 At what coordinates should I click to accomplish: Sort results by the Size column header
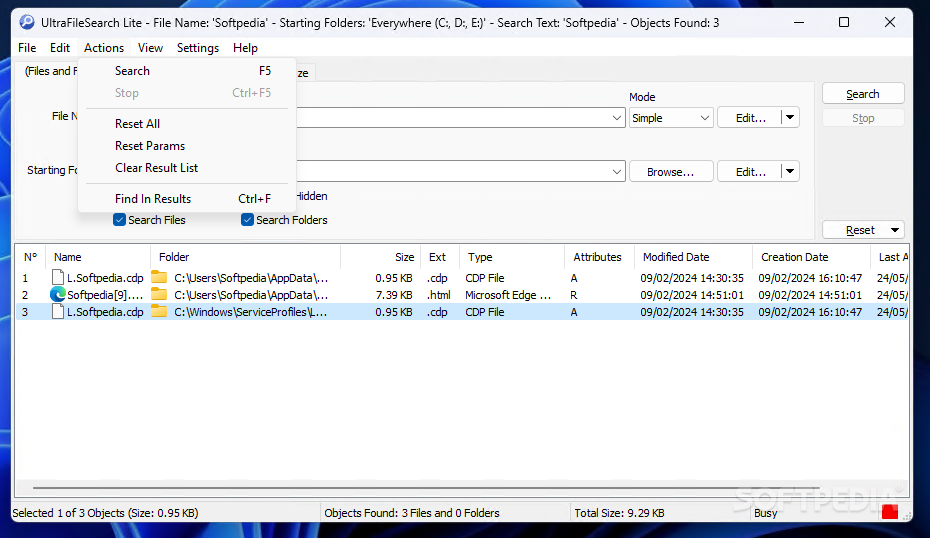point(380,257)
